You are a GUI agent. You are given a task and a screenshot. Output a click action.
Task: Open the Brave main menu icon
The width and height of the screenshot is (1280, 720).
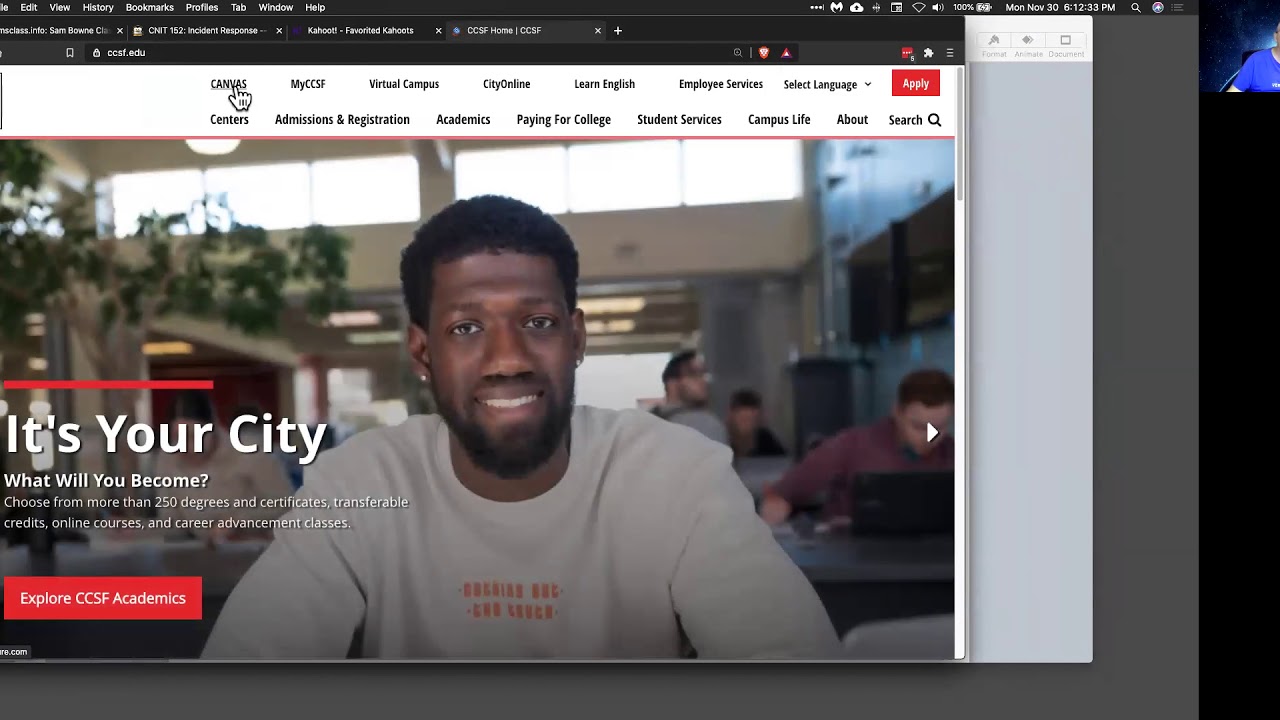pyautogui.click(x=950, y=53)
